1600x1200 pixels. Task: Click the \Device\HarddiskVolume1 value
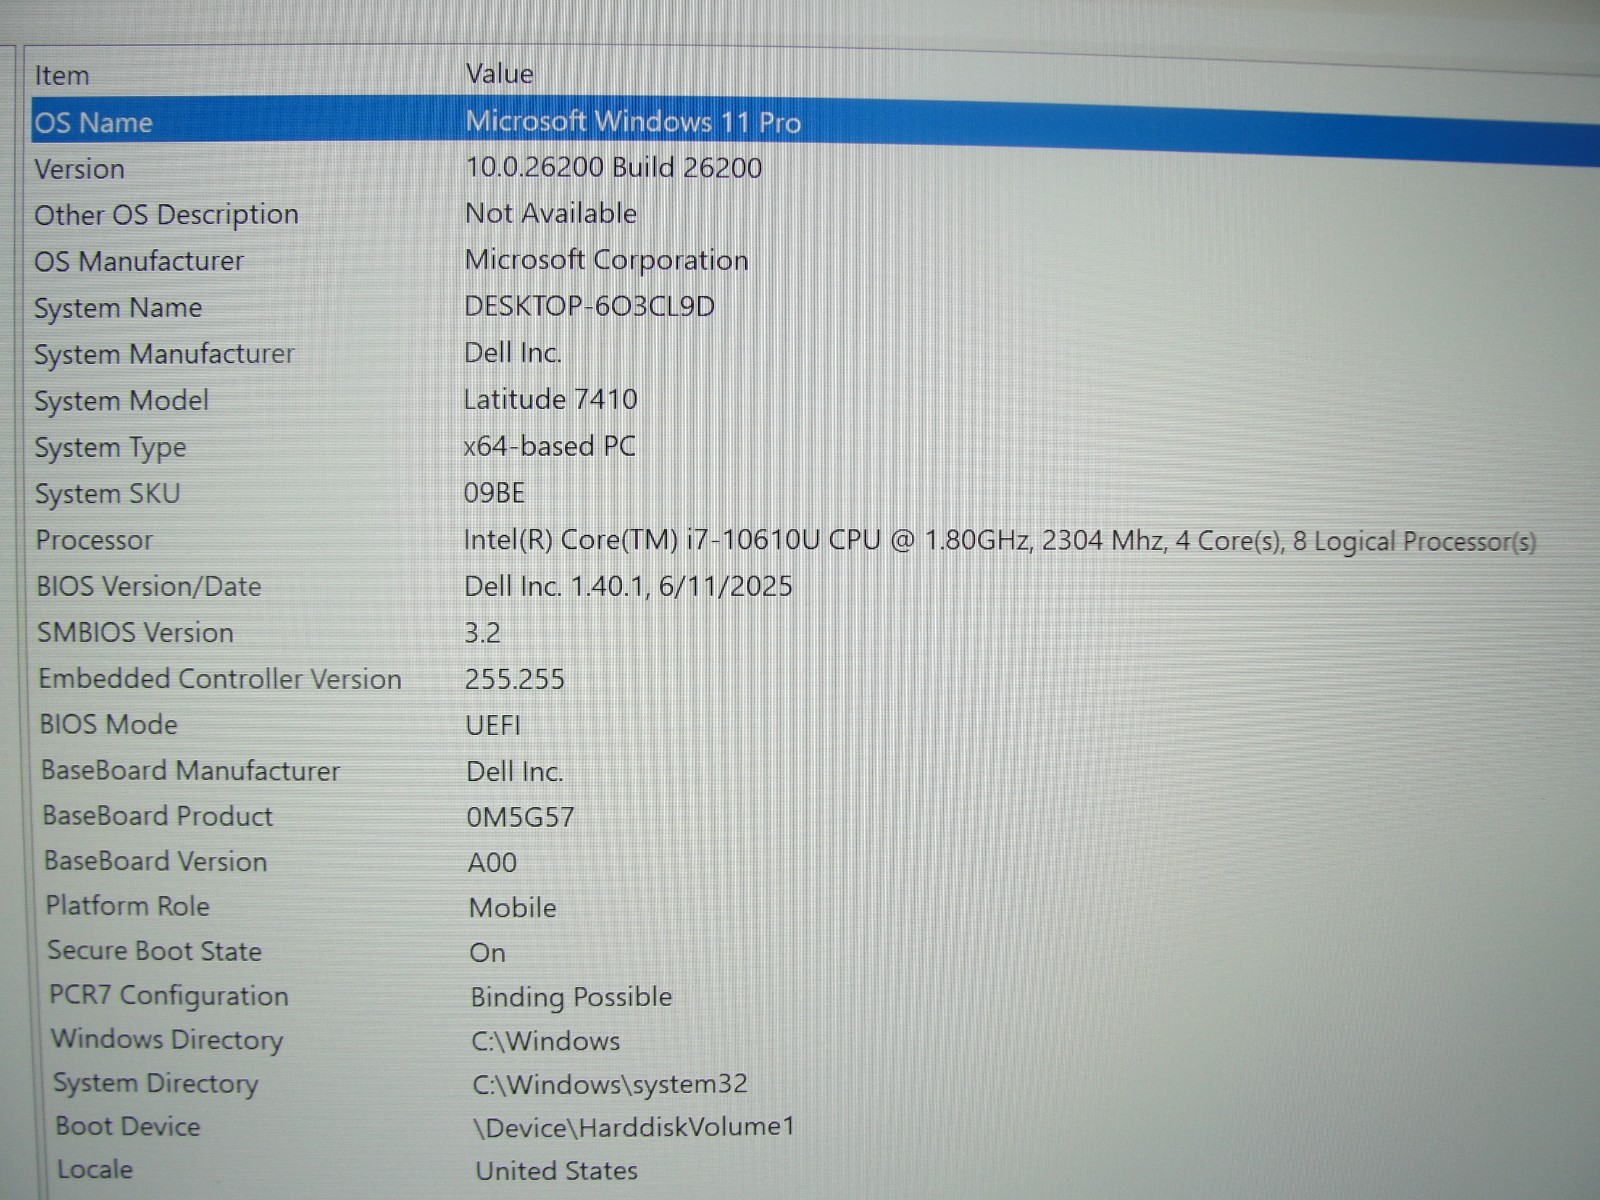pos(633,1128)
